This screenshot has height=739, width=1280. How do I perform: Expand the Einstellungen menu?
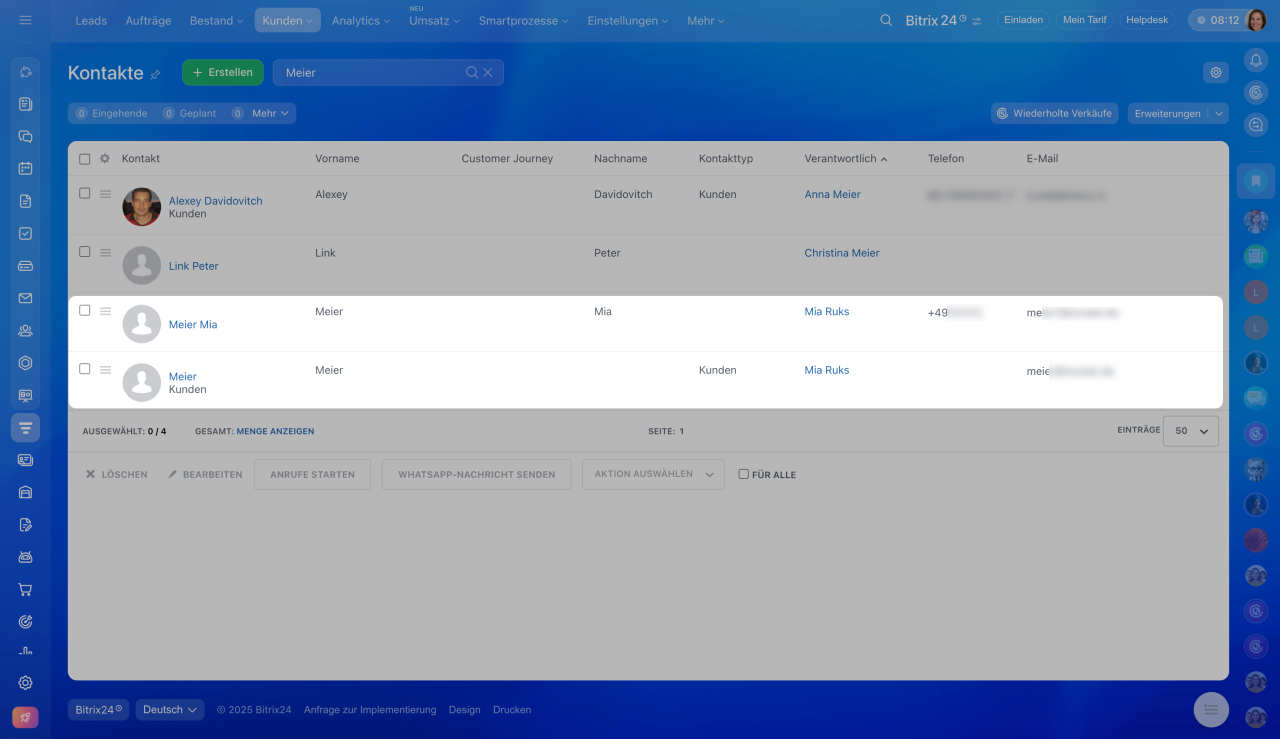(x=628, y=20)
